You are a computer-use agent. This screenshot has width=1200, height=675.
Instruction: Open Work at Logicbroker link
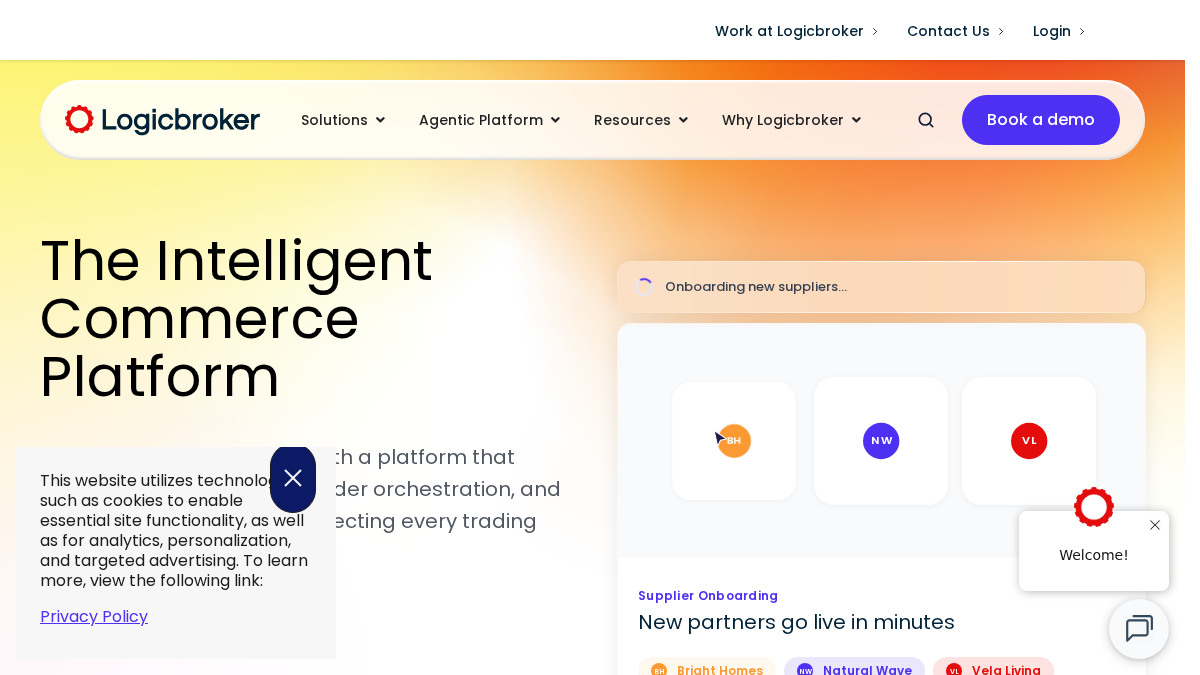[x=796, y=31]
